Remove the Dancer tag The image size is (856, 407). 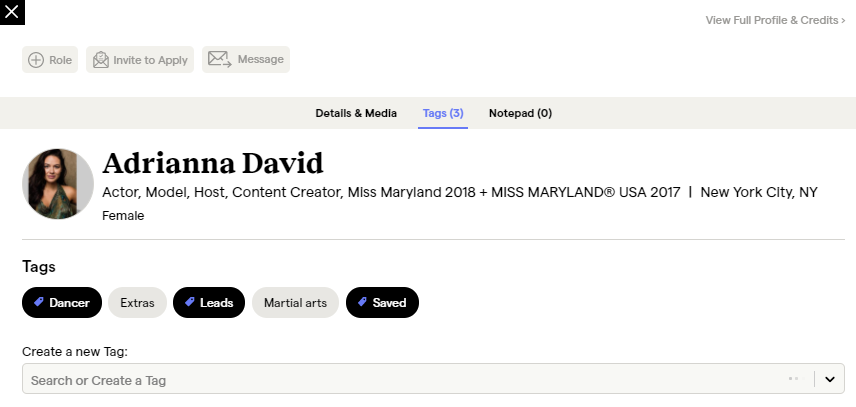tap(62, 303)
